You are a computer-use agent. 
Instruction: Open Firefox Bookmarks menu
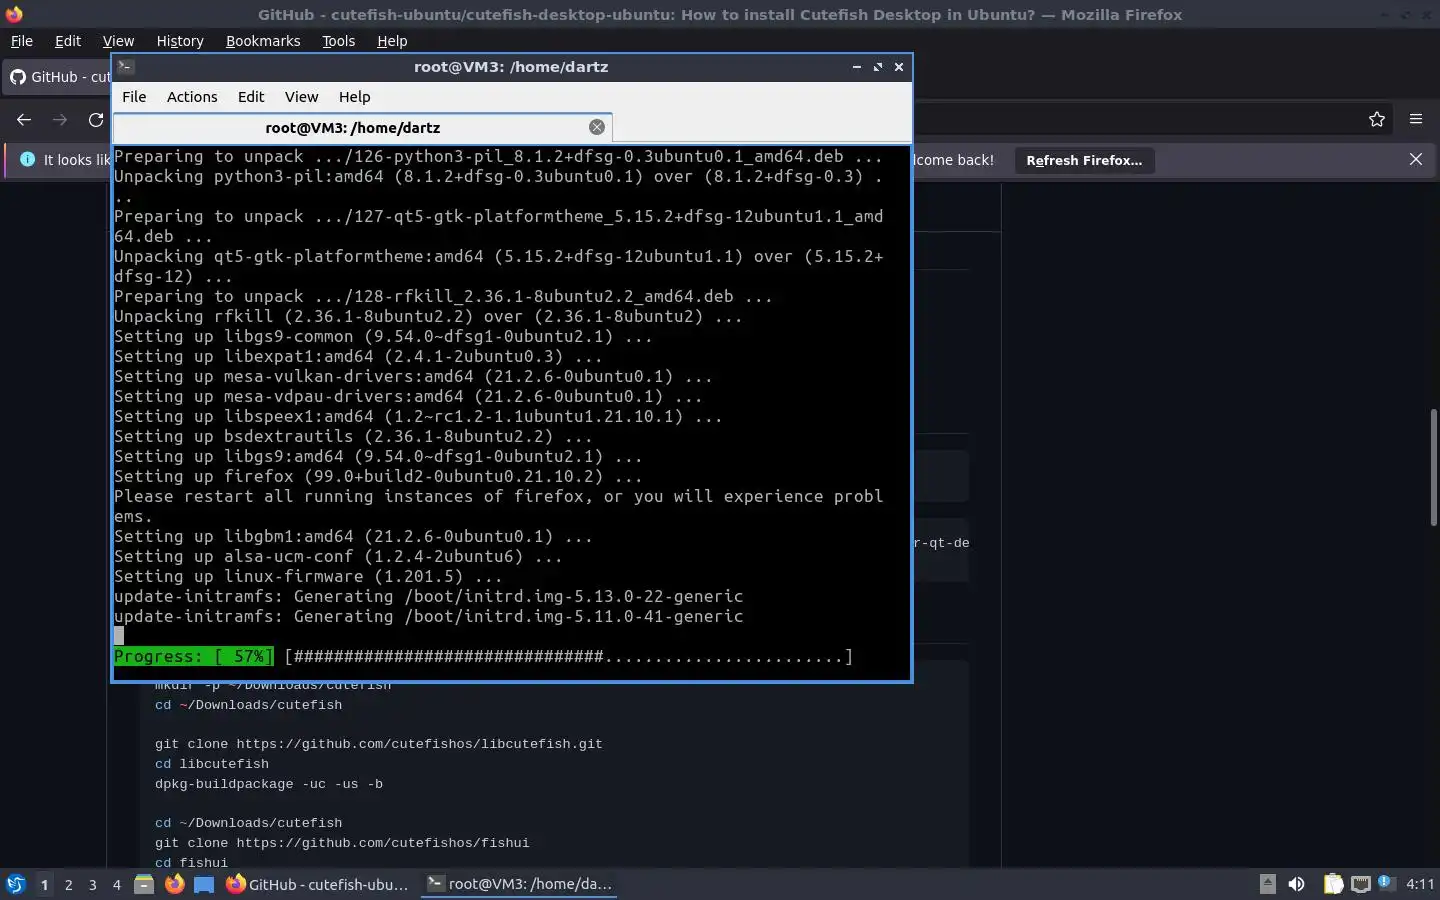click(x=263, y=41)
